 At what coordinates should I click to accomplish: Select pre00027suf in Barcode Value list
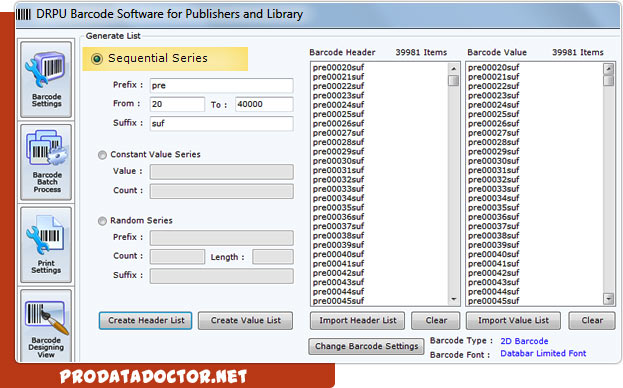click(493, 133)
